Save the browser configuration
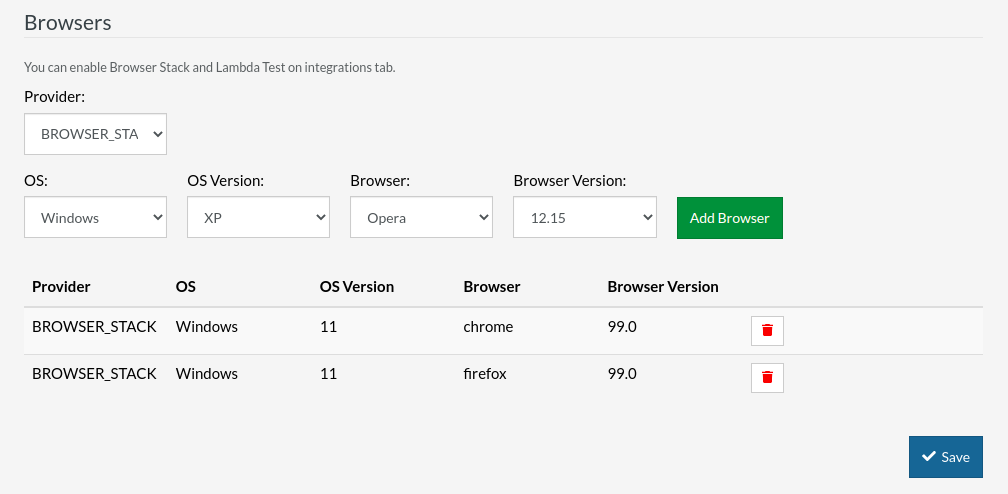1008x494 pixels. pos(945,457)
